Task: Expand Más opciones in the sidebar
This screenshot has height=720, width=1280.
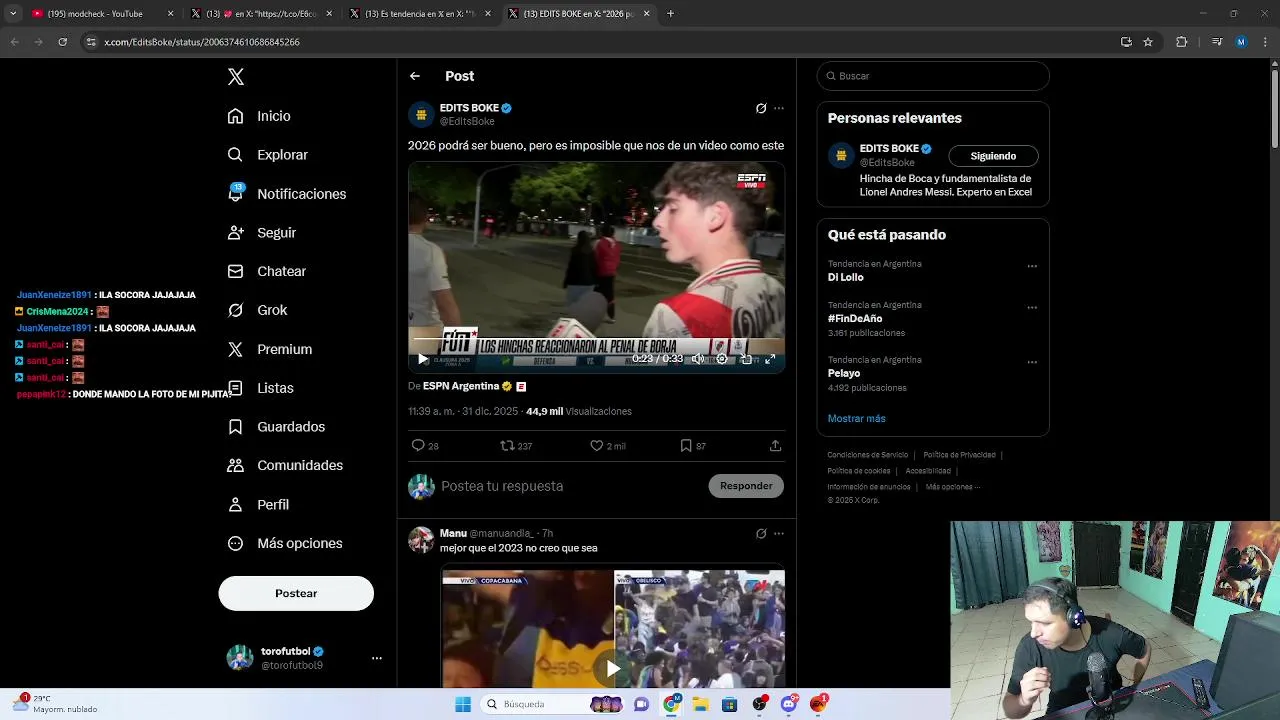Action: click(x=285, y=543)
